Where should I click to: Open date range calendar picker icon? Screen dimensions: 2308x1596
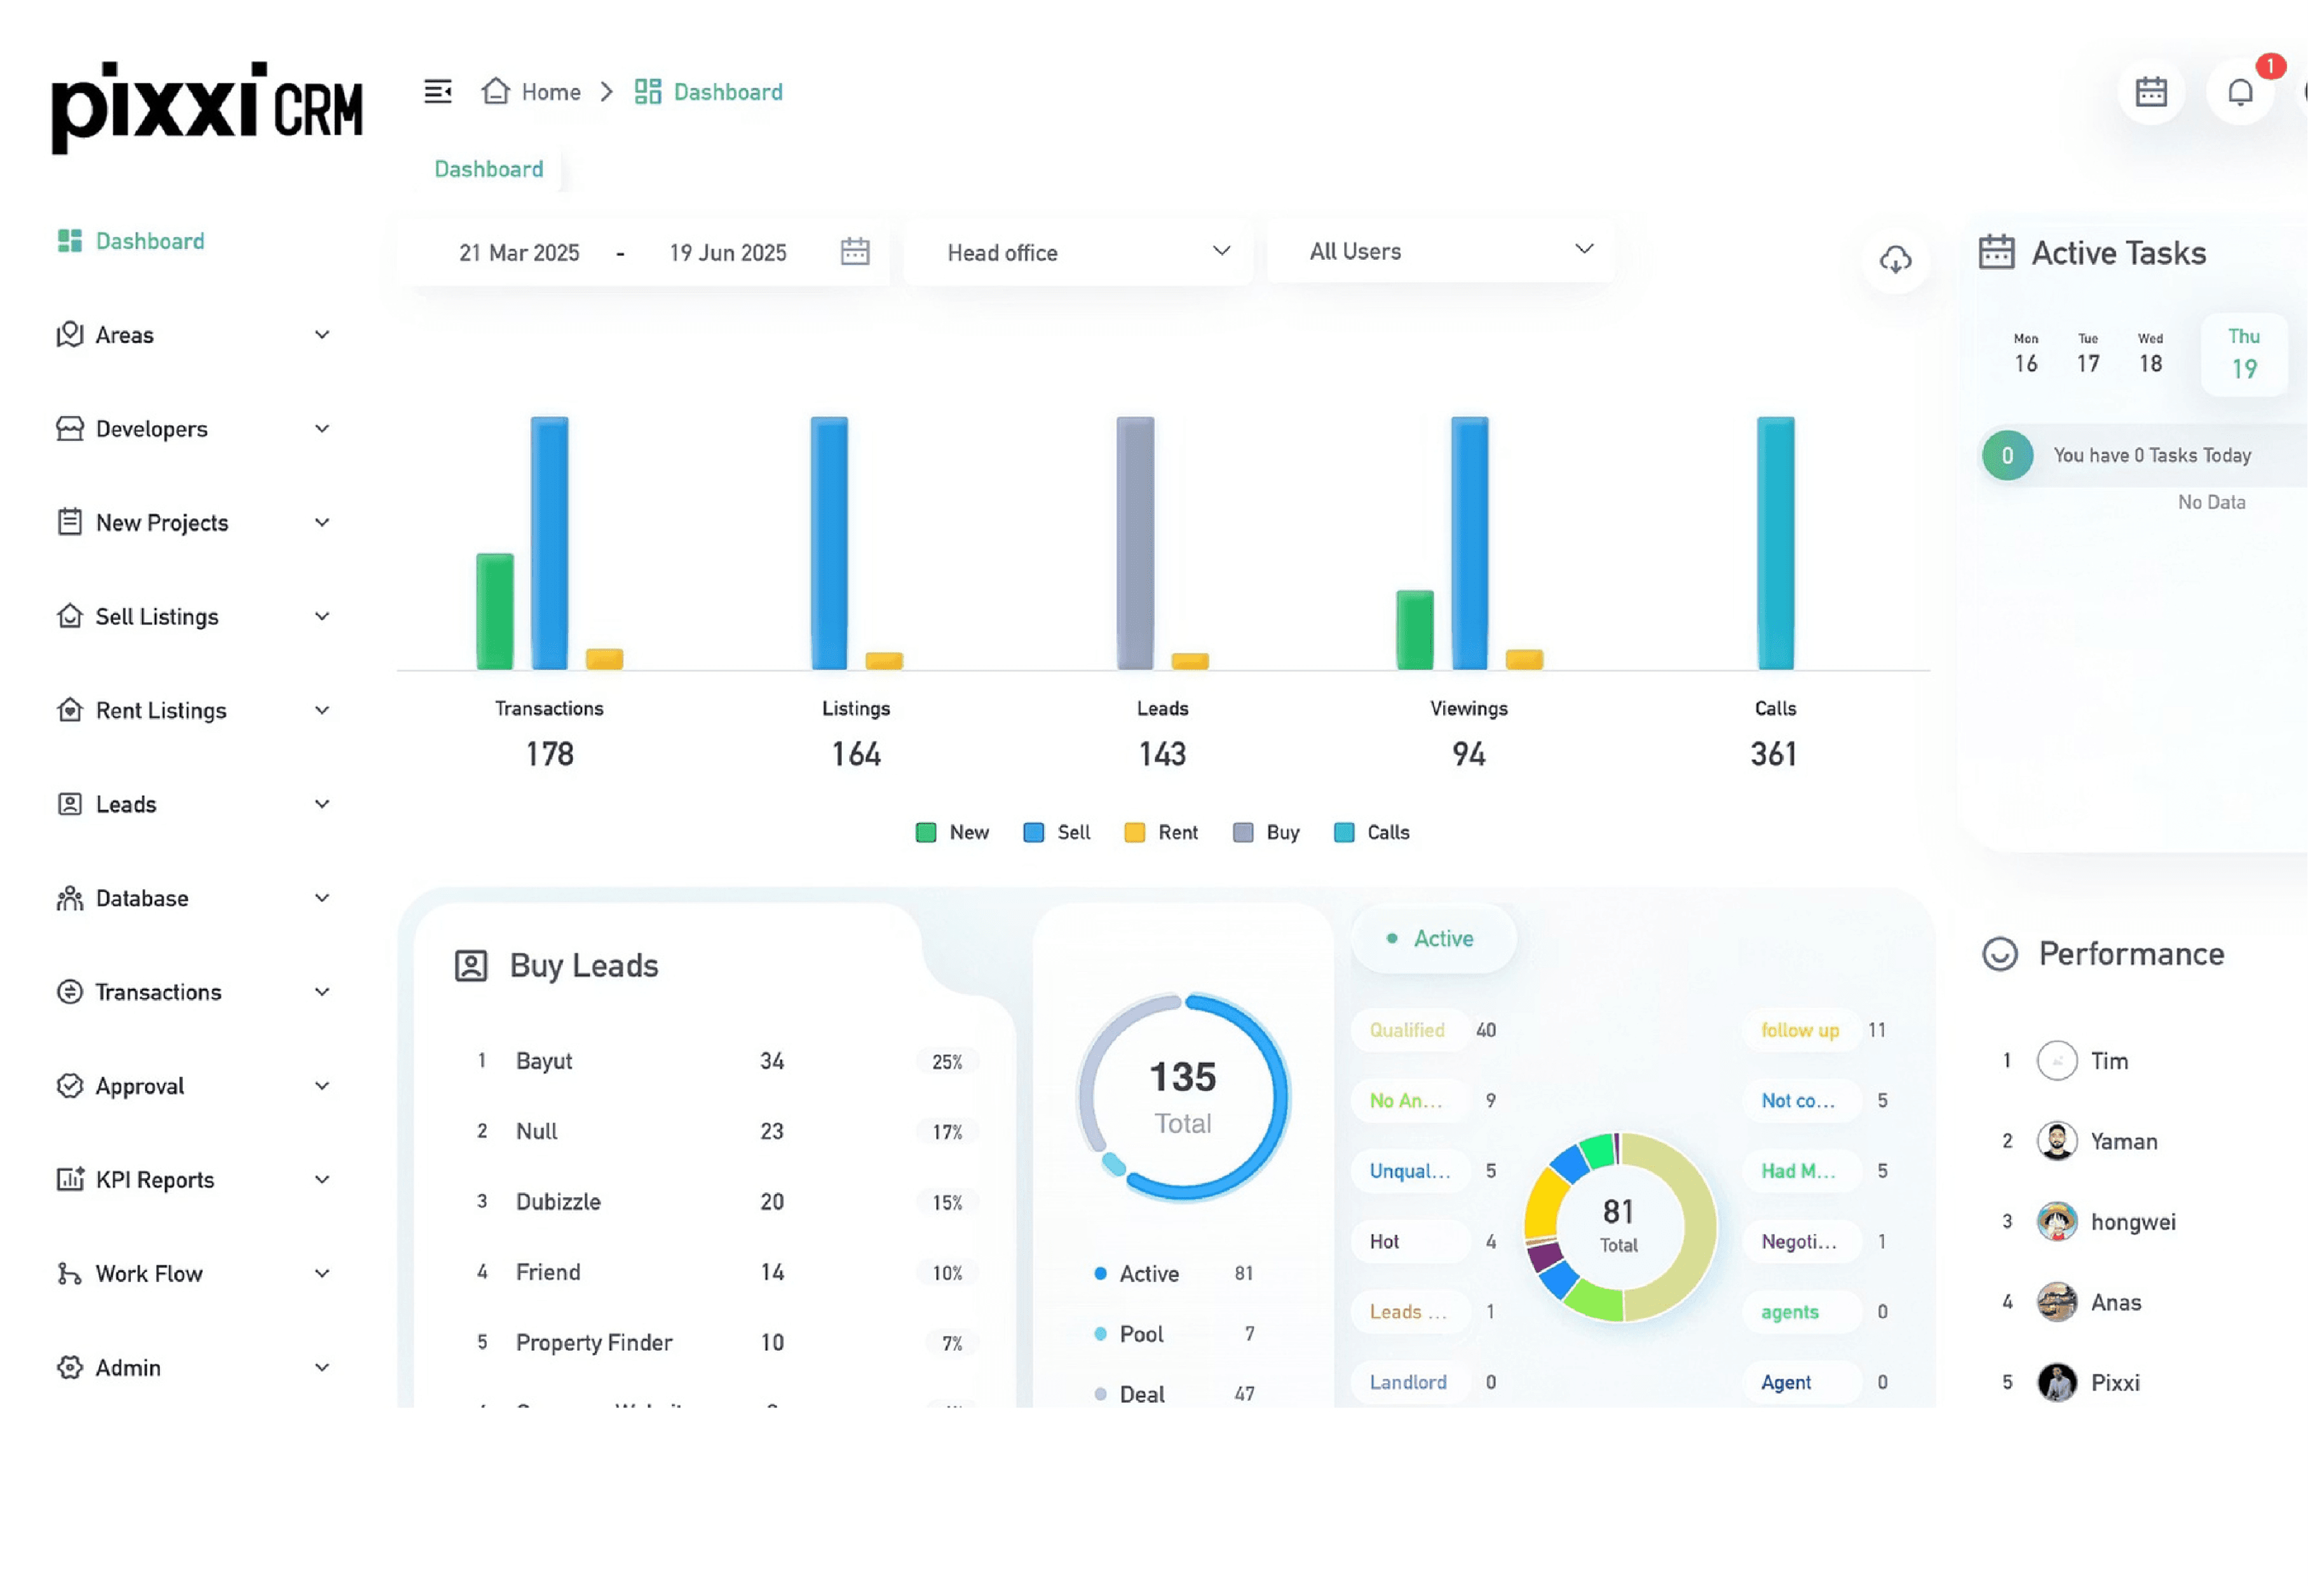pos(855,251)
